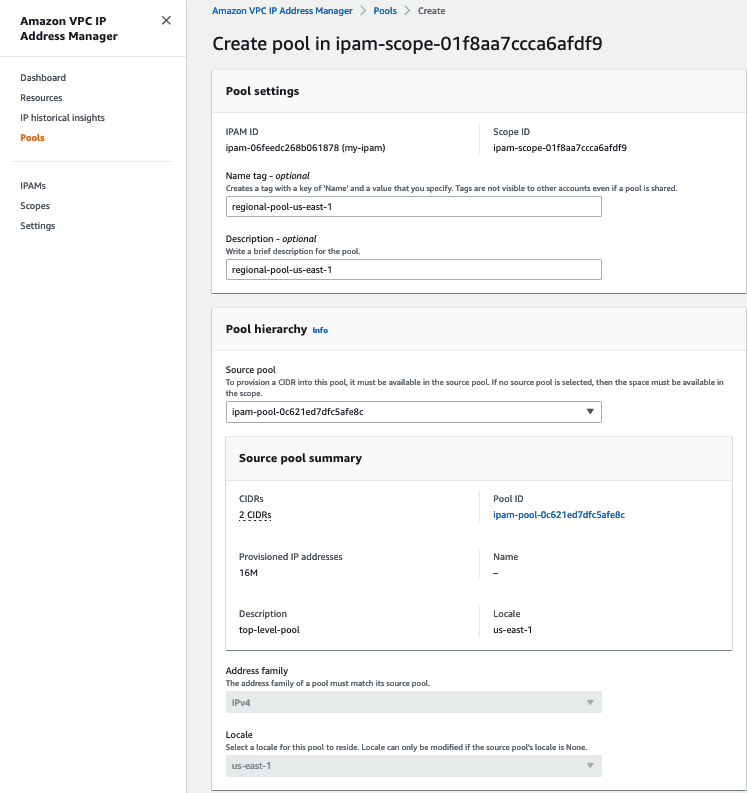Click the disabled Address family IPv4 dropdown
Screen dimensions: 747x793
tap(414, 702)
